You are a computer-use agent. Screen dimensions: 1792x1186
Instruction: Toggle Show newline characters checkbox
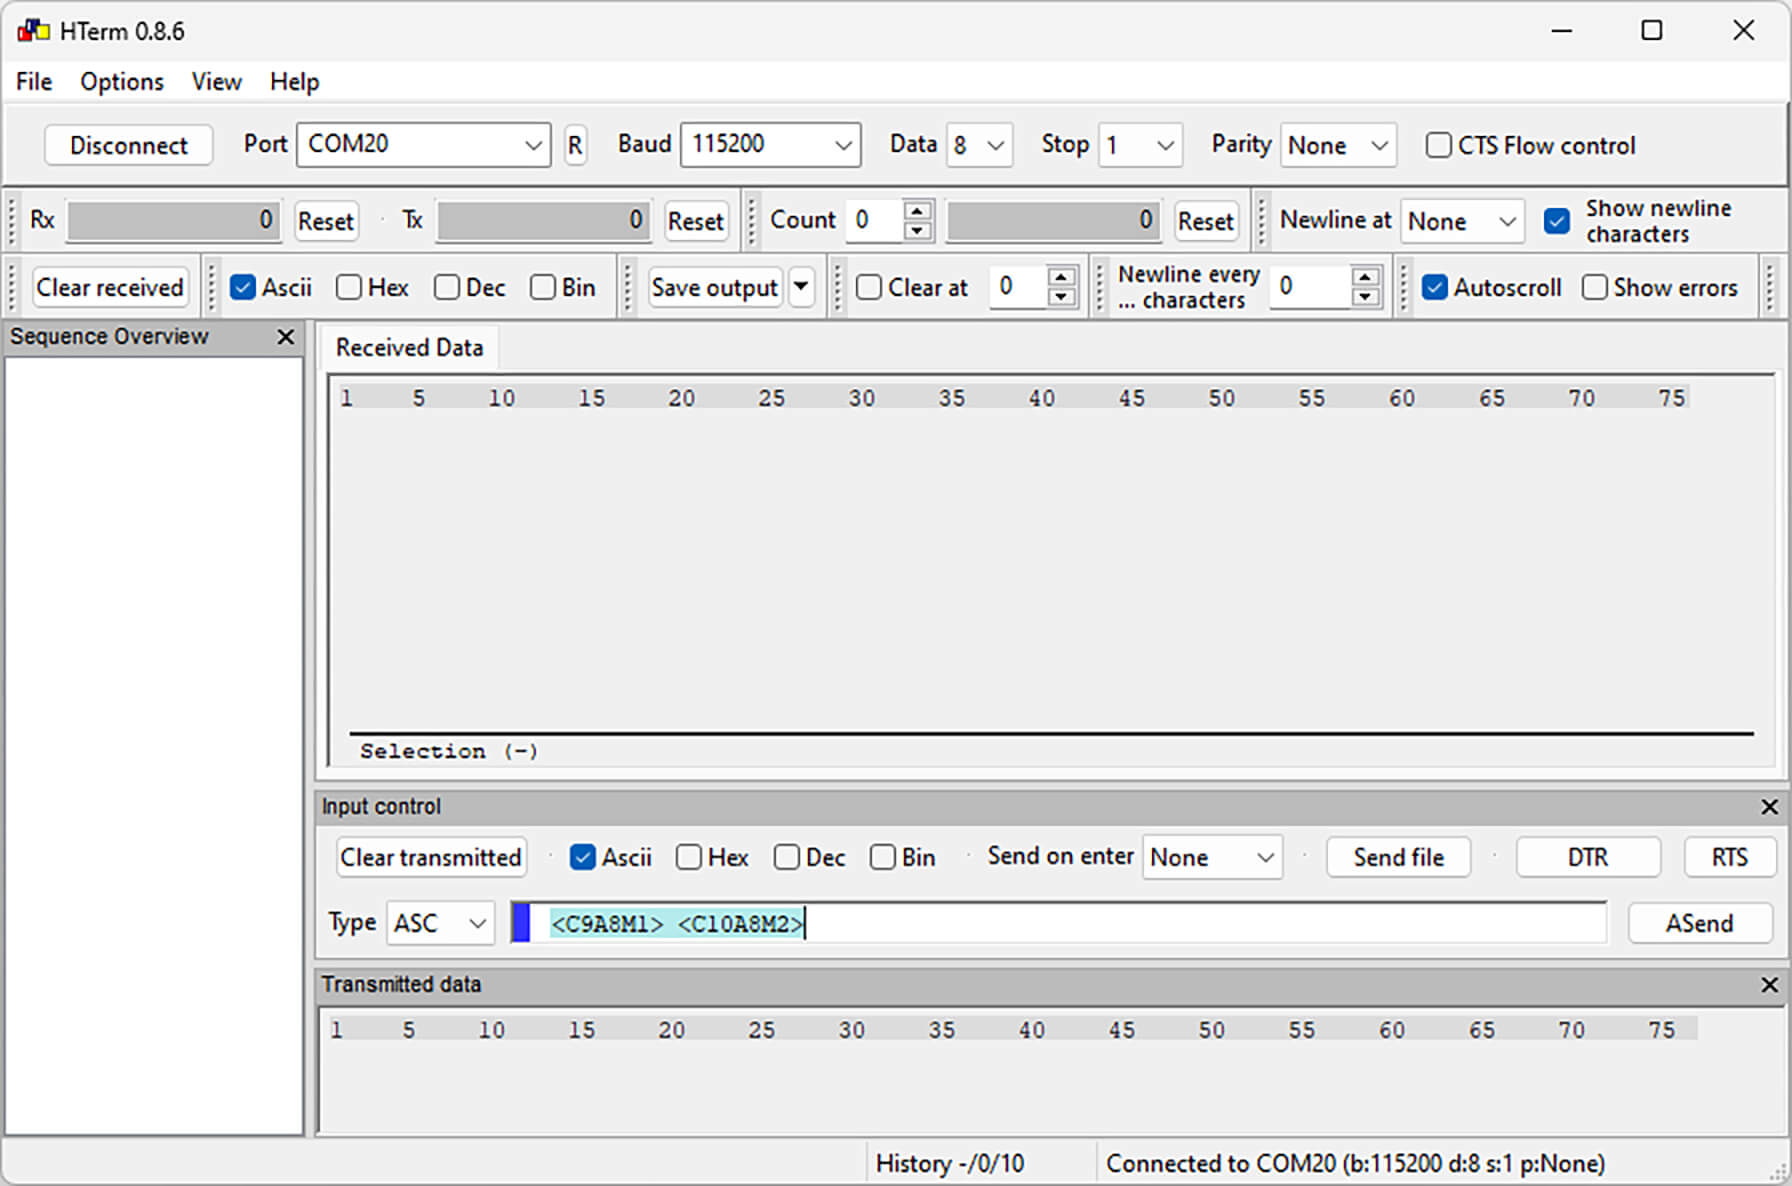click(1557, 221)
